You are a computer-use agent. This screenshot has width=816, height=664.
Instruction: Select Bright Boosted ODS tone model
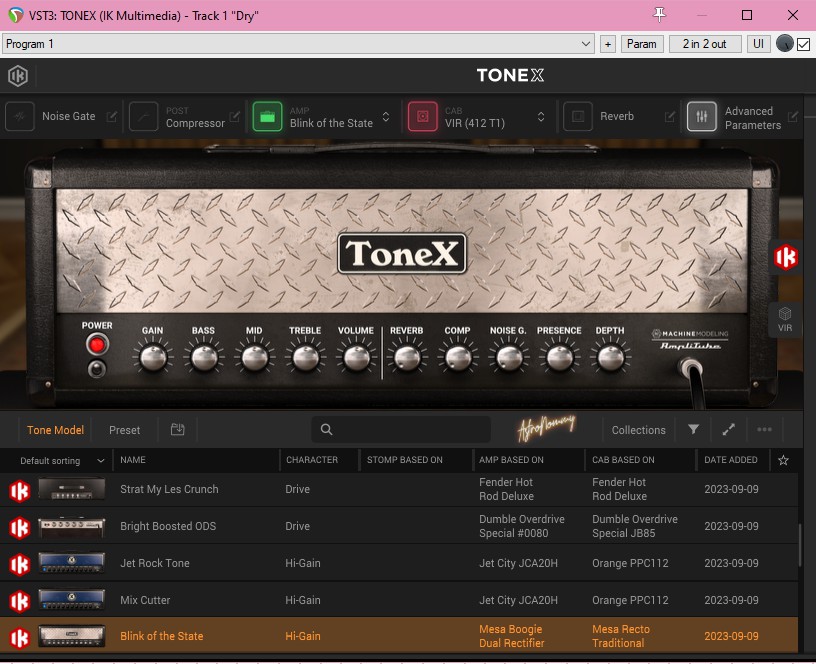click(x=399, y=526)
